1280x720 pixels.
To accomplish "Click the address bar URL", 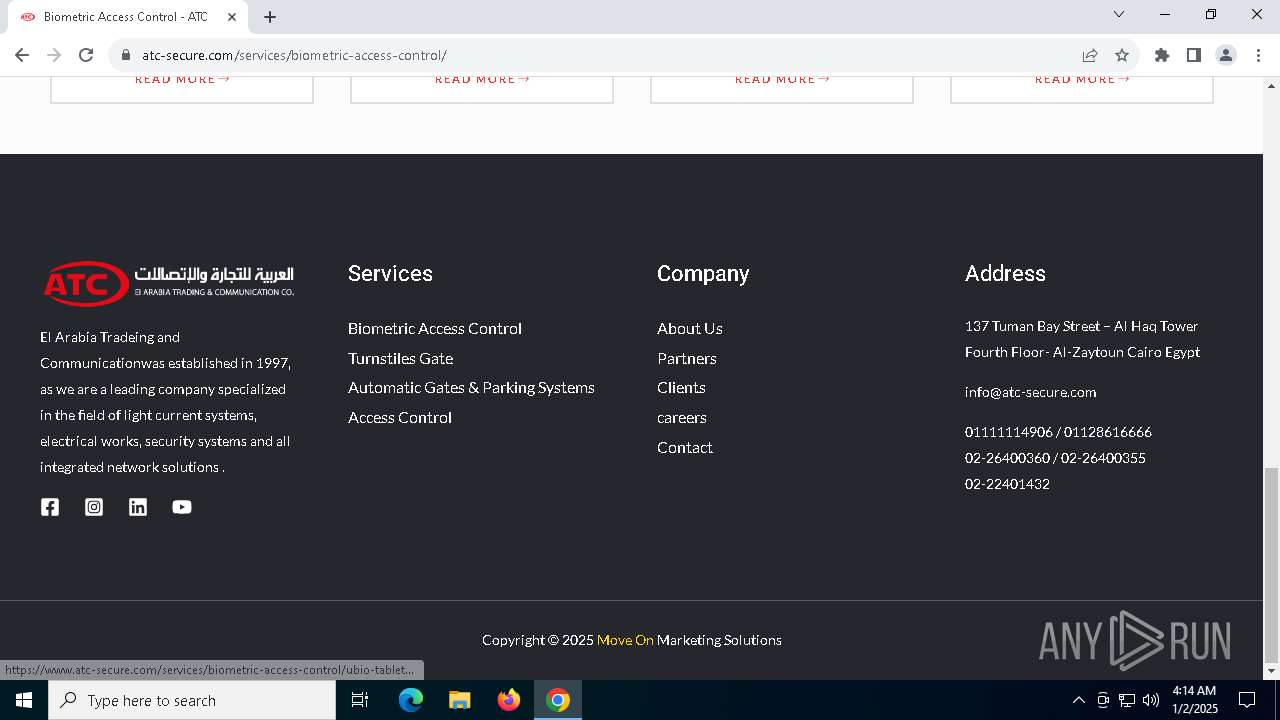I will pos(294,55).
